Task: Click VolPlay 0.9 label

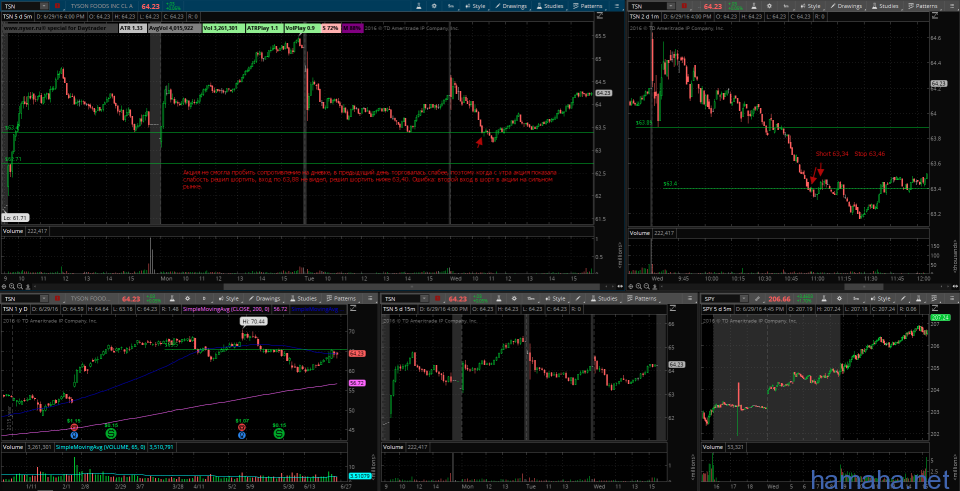Action: pyautogui.click(x=302, y=28)
